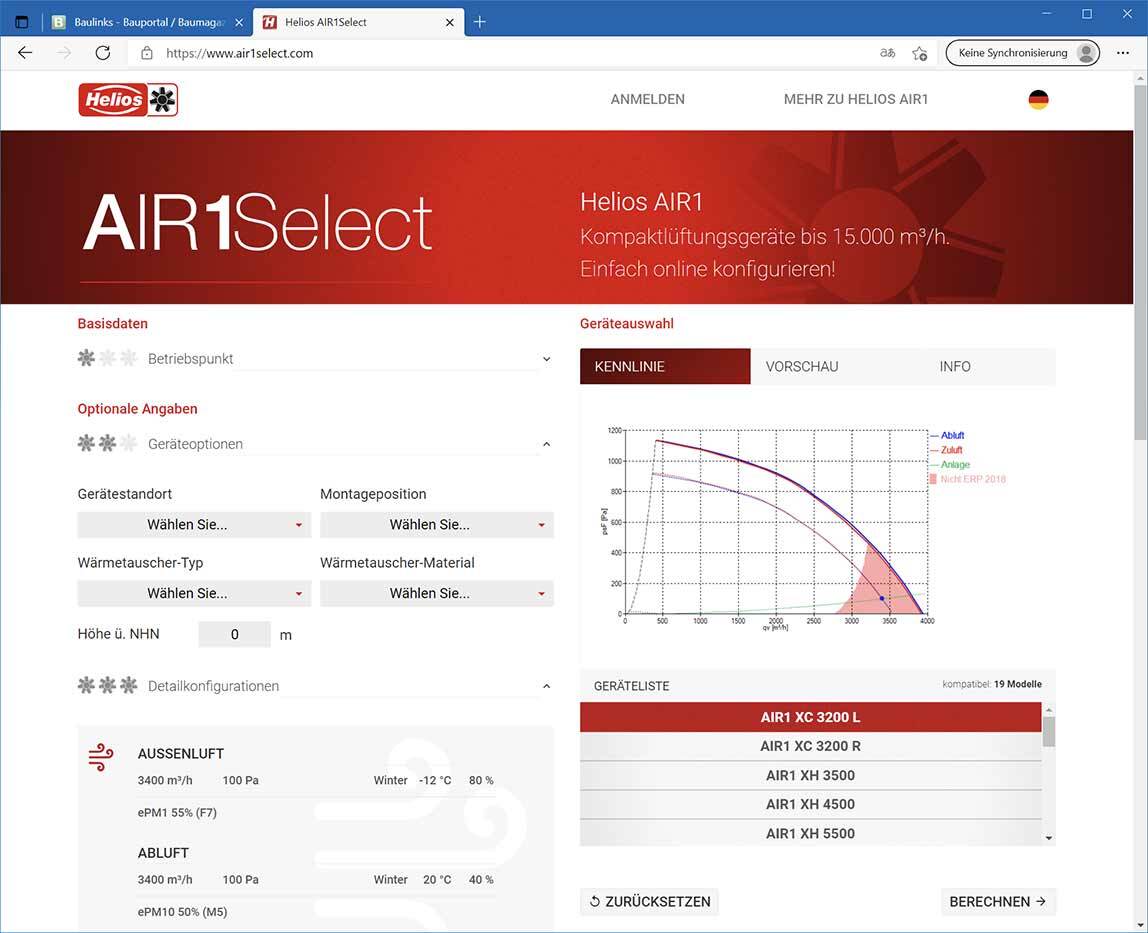Click the page vertical scrollbar thumb
The image size is (1148, 933).
tap(1141, 262)
